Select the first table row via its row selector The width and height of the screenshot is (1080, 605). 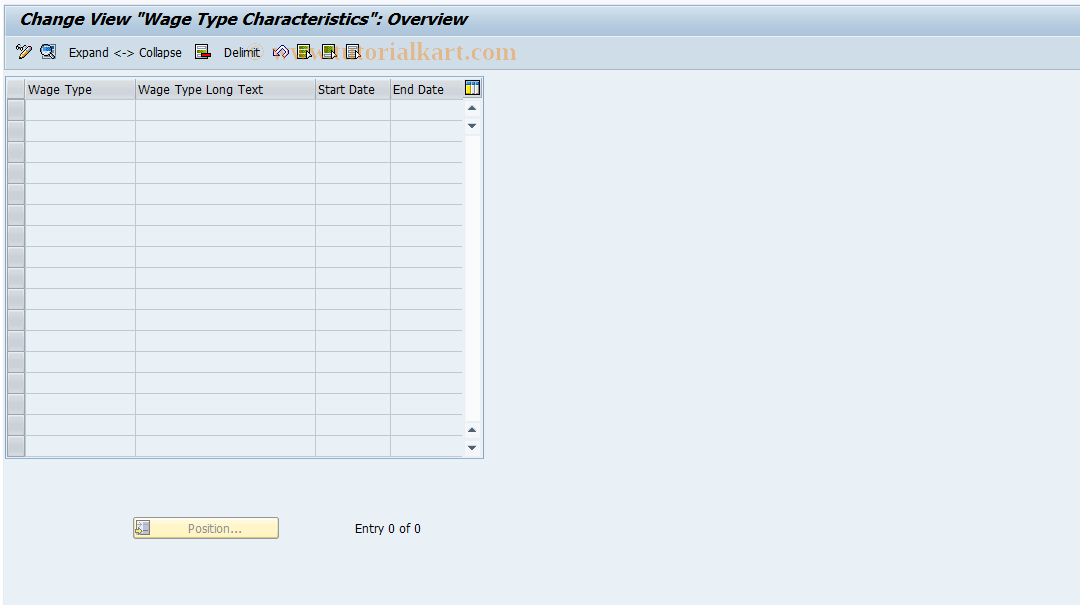tap(16, 110)
